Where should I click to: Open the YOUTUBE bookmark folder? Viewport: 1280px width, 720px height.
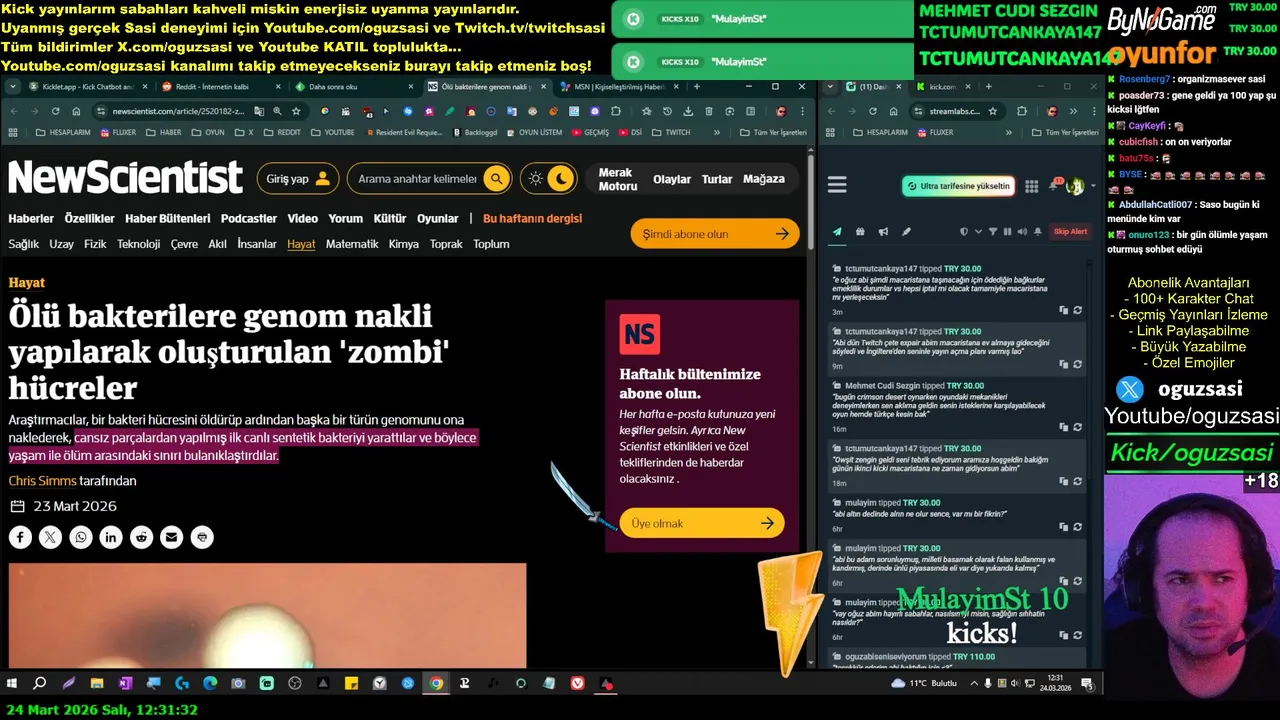[x=332, y=132]
